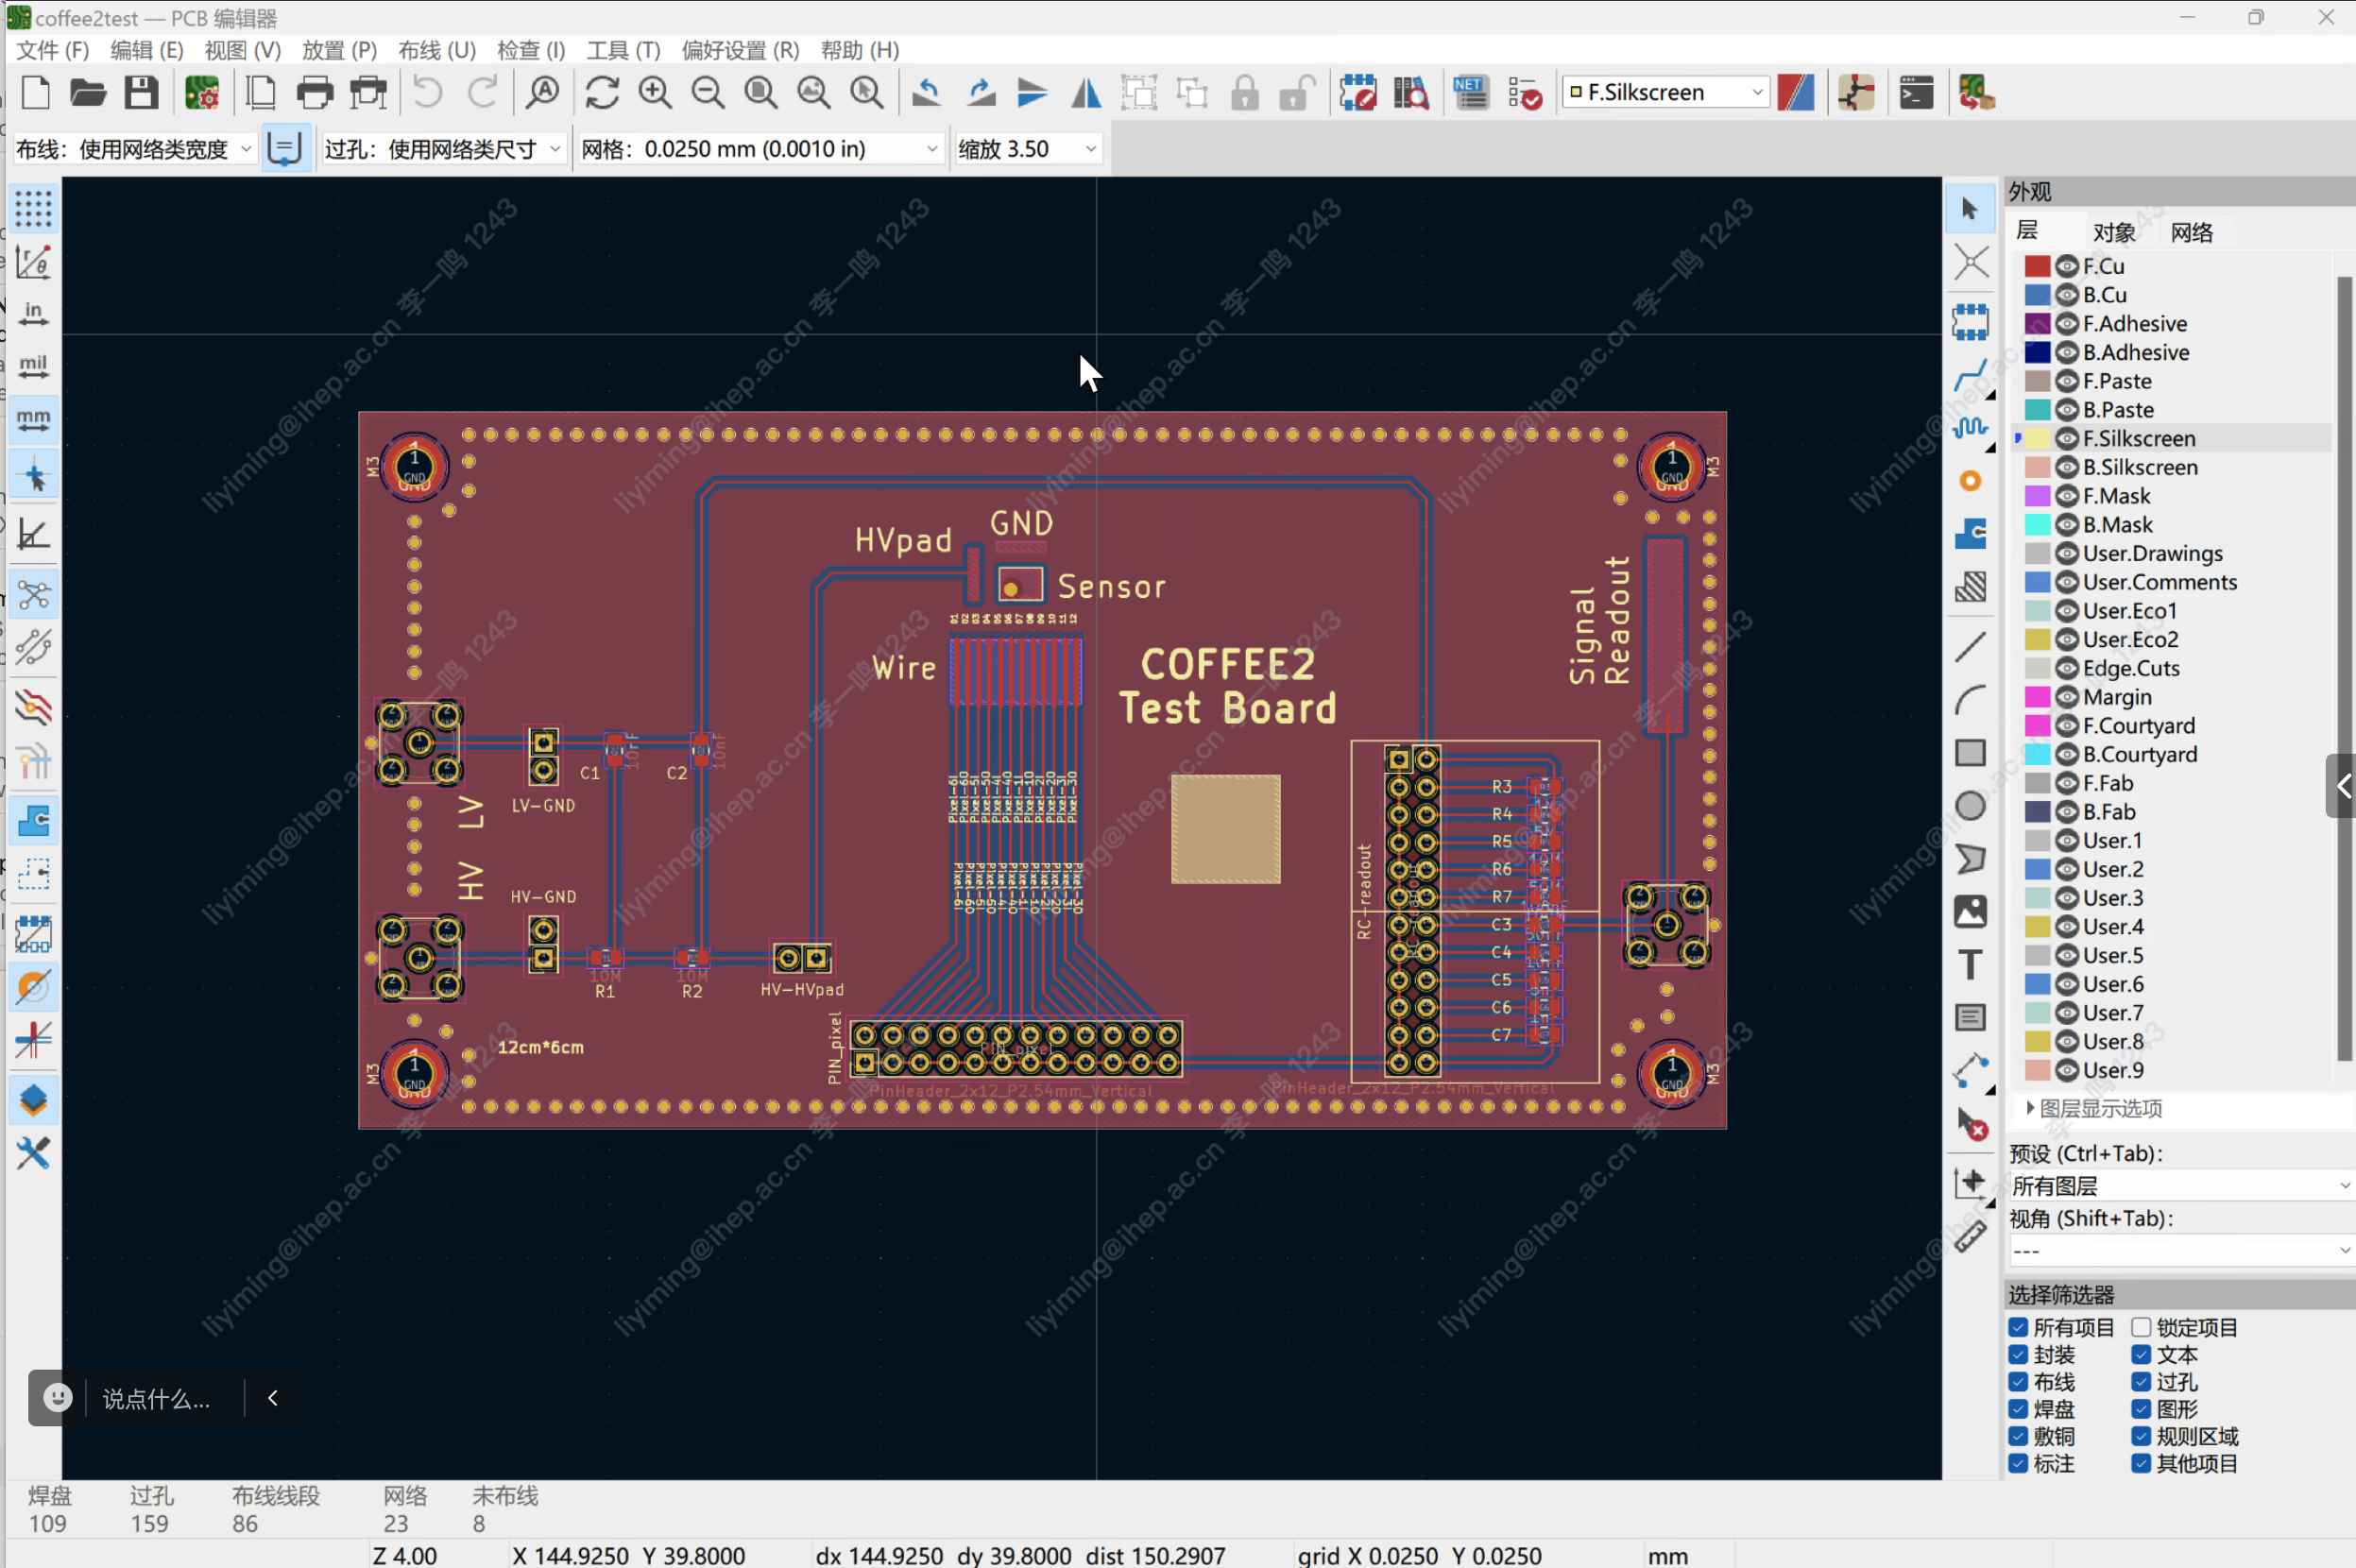Select the Draw rectangle tool
Viewport: 2356px width, 1568px height.
click(1970, 753)
